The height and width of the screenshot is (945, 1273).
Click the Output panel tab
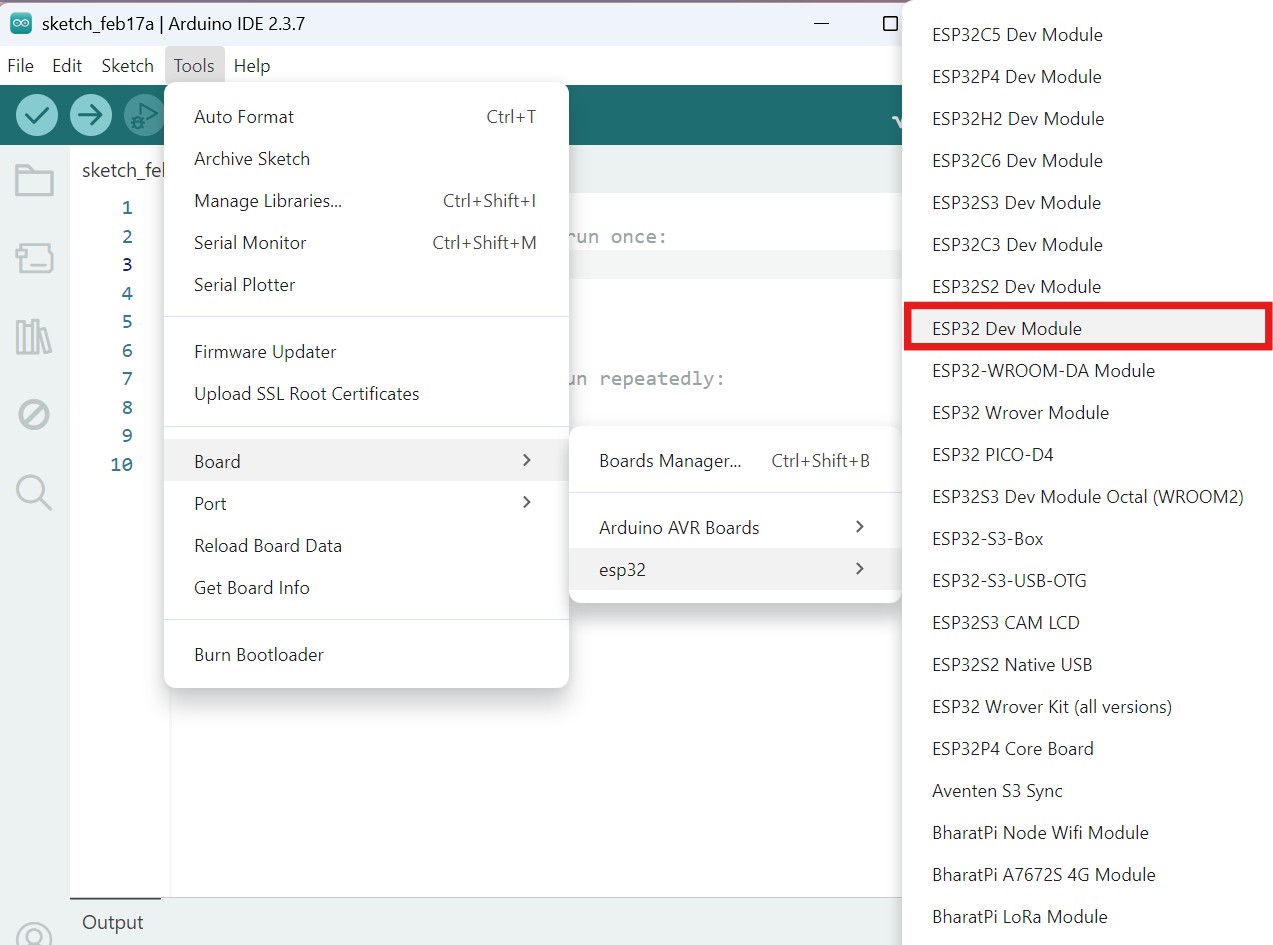click(x=113, y=922)
